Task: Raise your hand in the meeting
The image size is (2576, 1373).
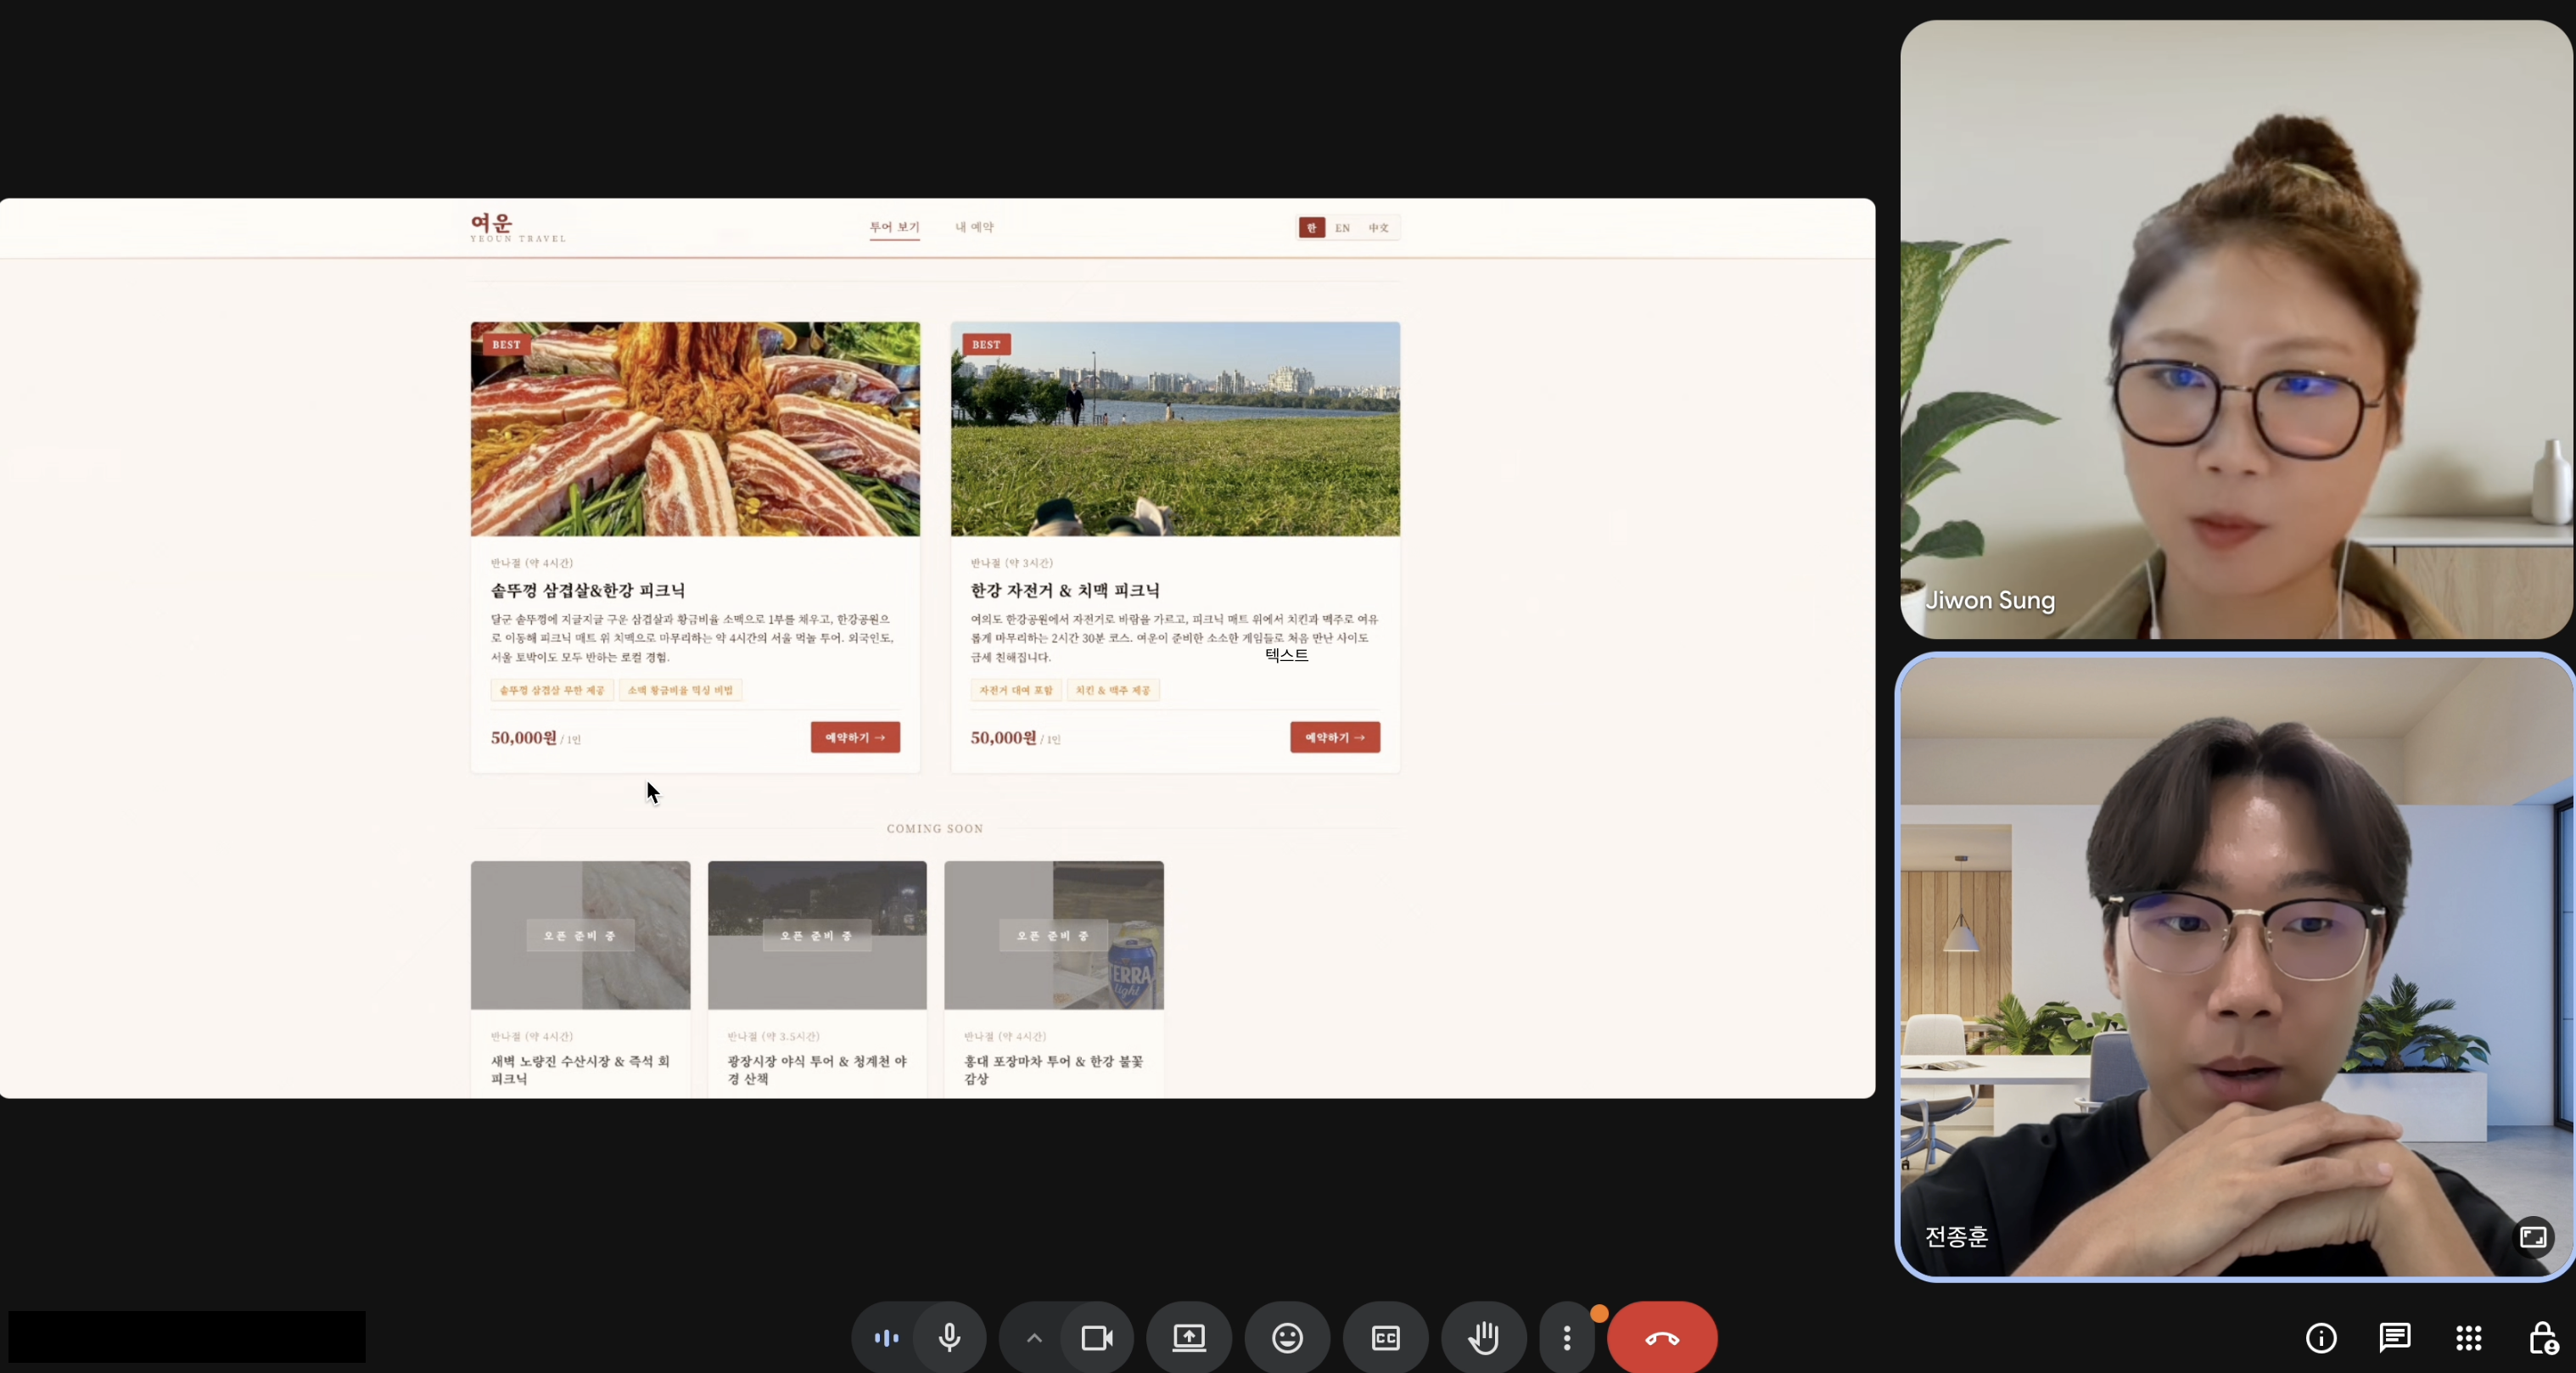Action: (1483, 1338)
